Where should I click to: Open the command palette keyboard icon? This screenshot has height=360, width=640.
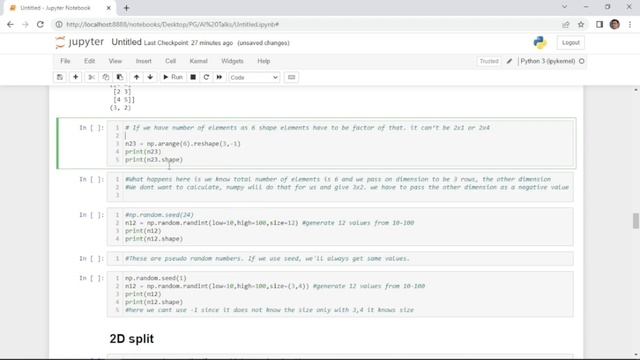291,77
